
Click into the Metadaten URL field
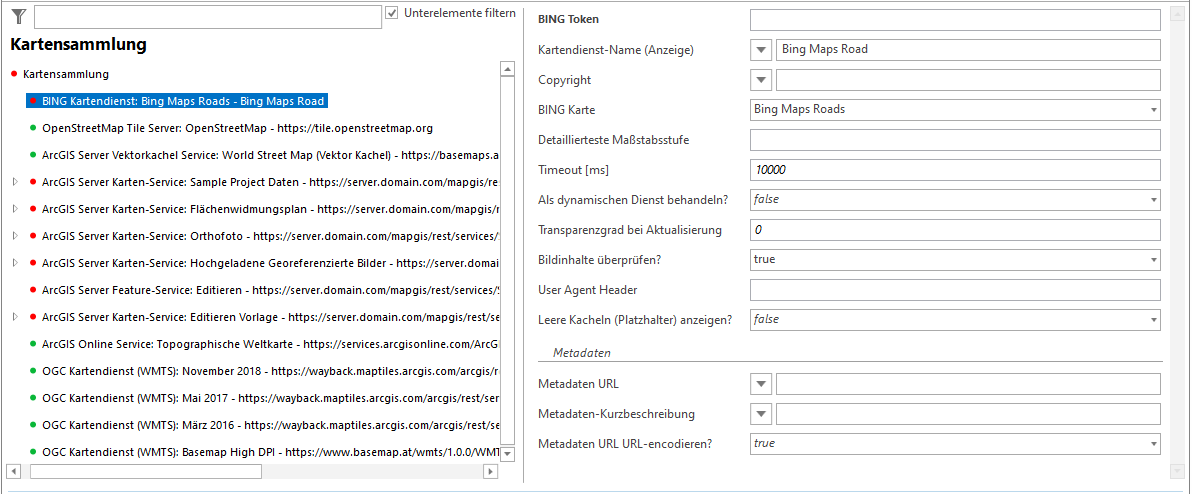[x=968, y=384]
